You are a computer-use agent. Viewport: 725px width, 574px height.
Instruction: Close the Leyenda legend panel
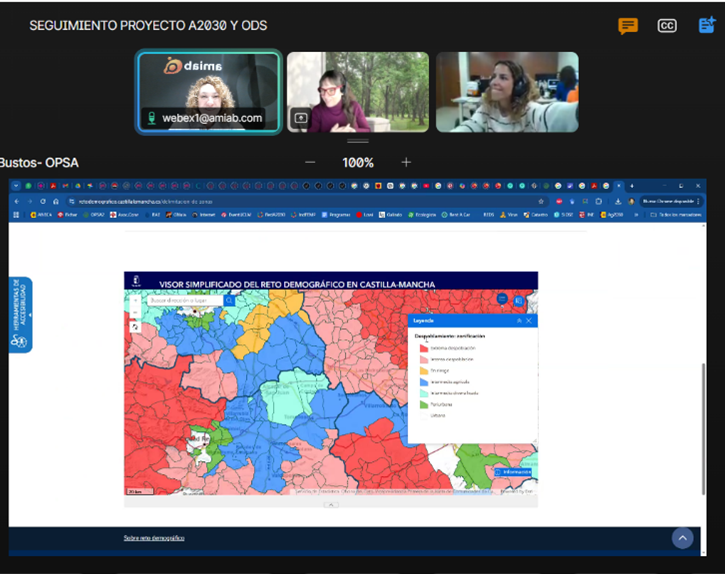pyautogui.click(x=529, y=321)
